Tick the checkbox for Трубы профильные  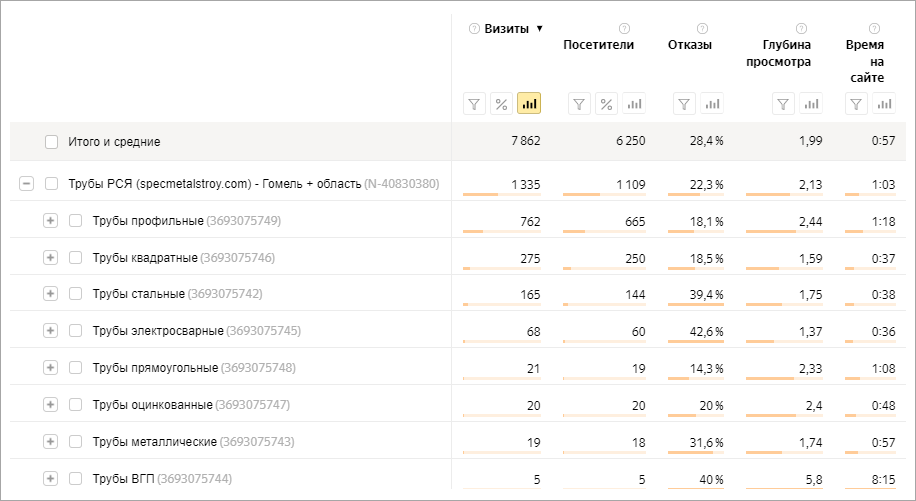point(75,220)
